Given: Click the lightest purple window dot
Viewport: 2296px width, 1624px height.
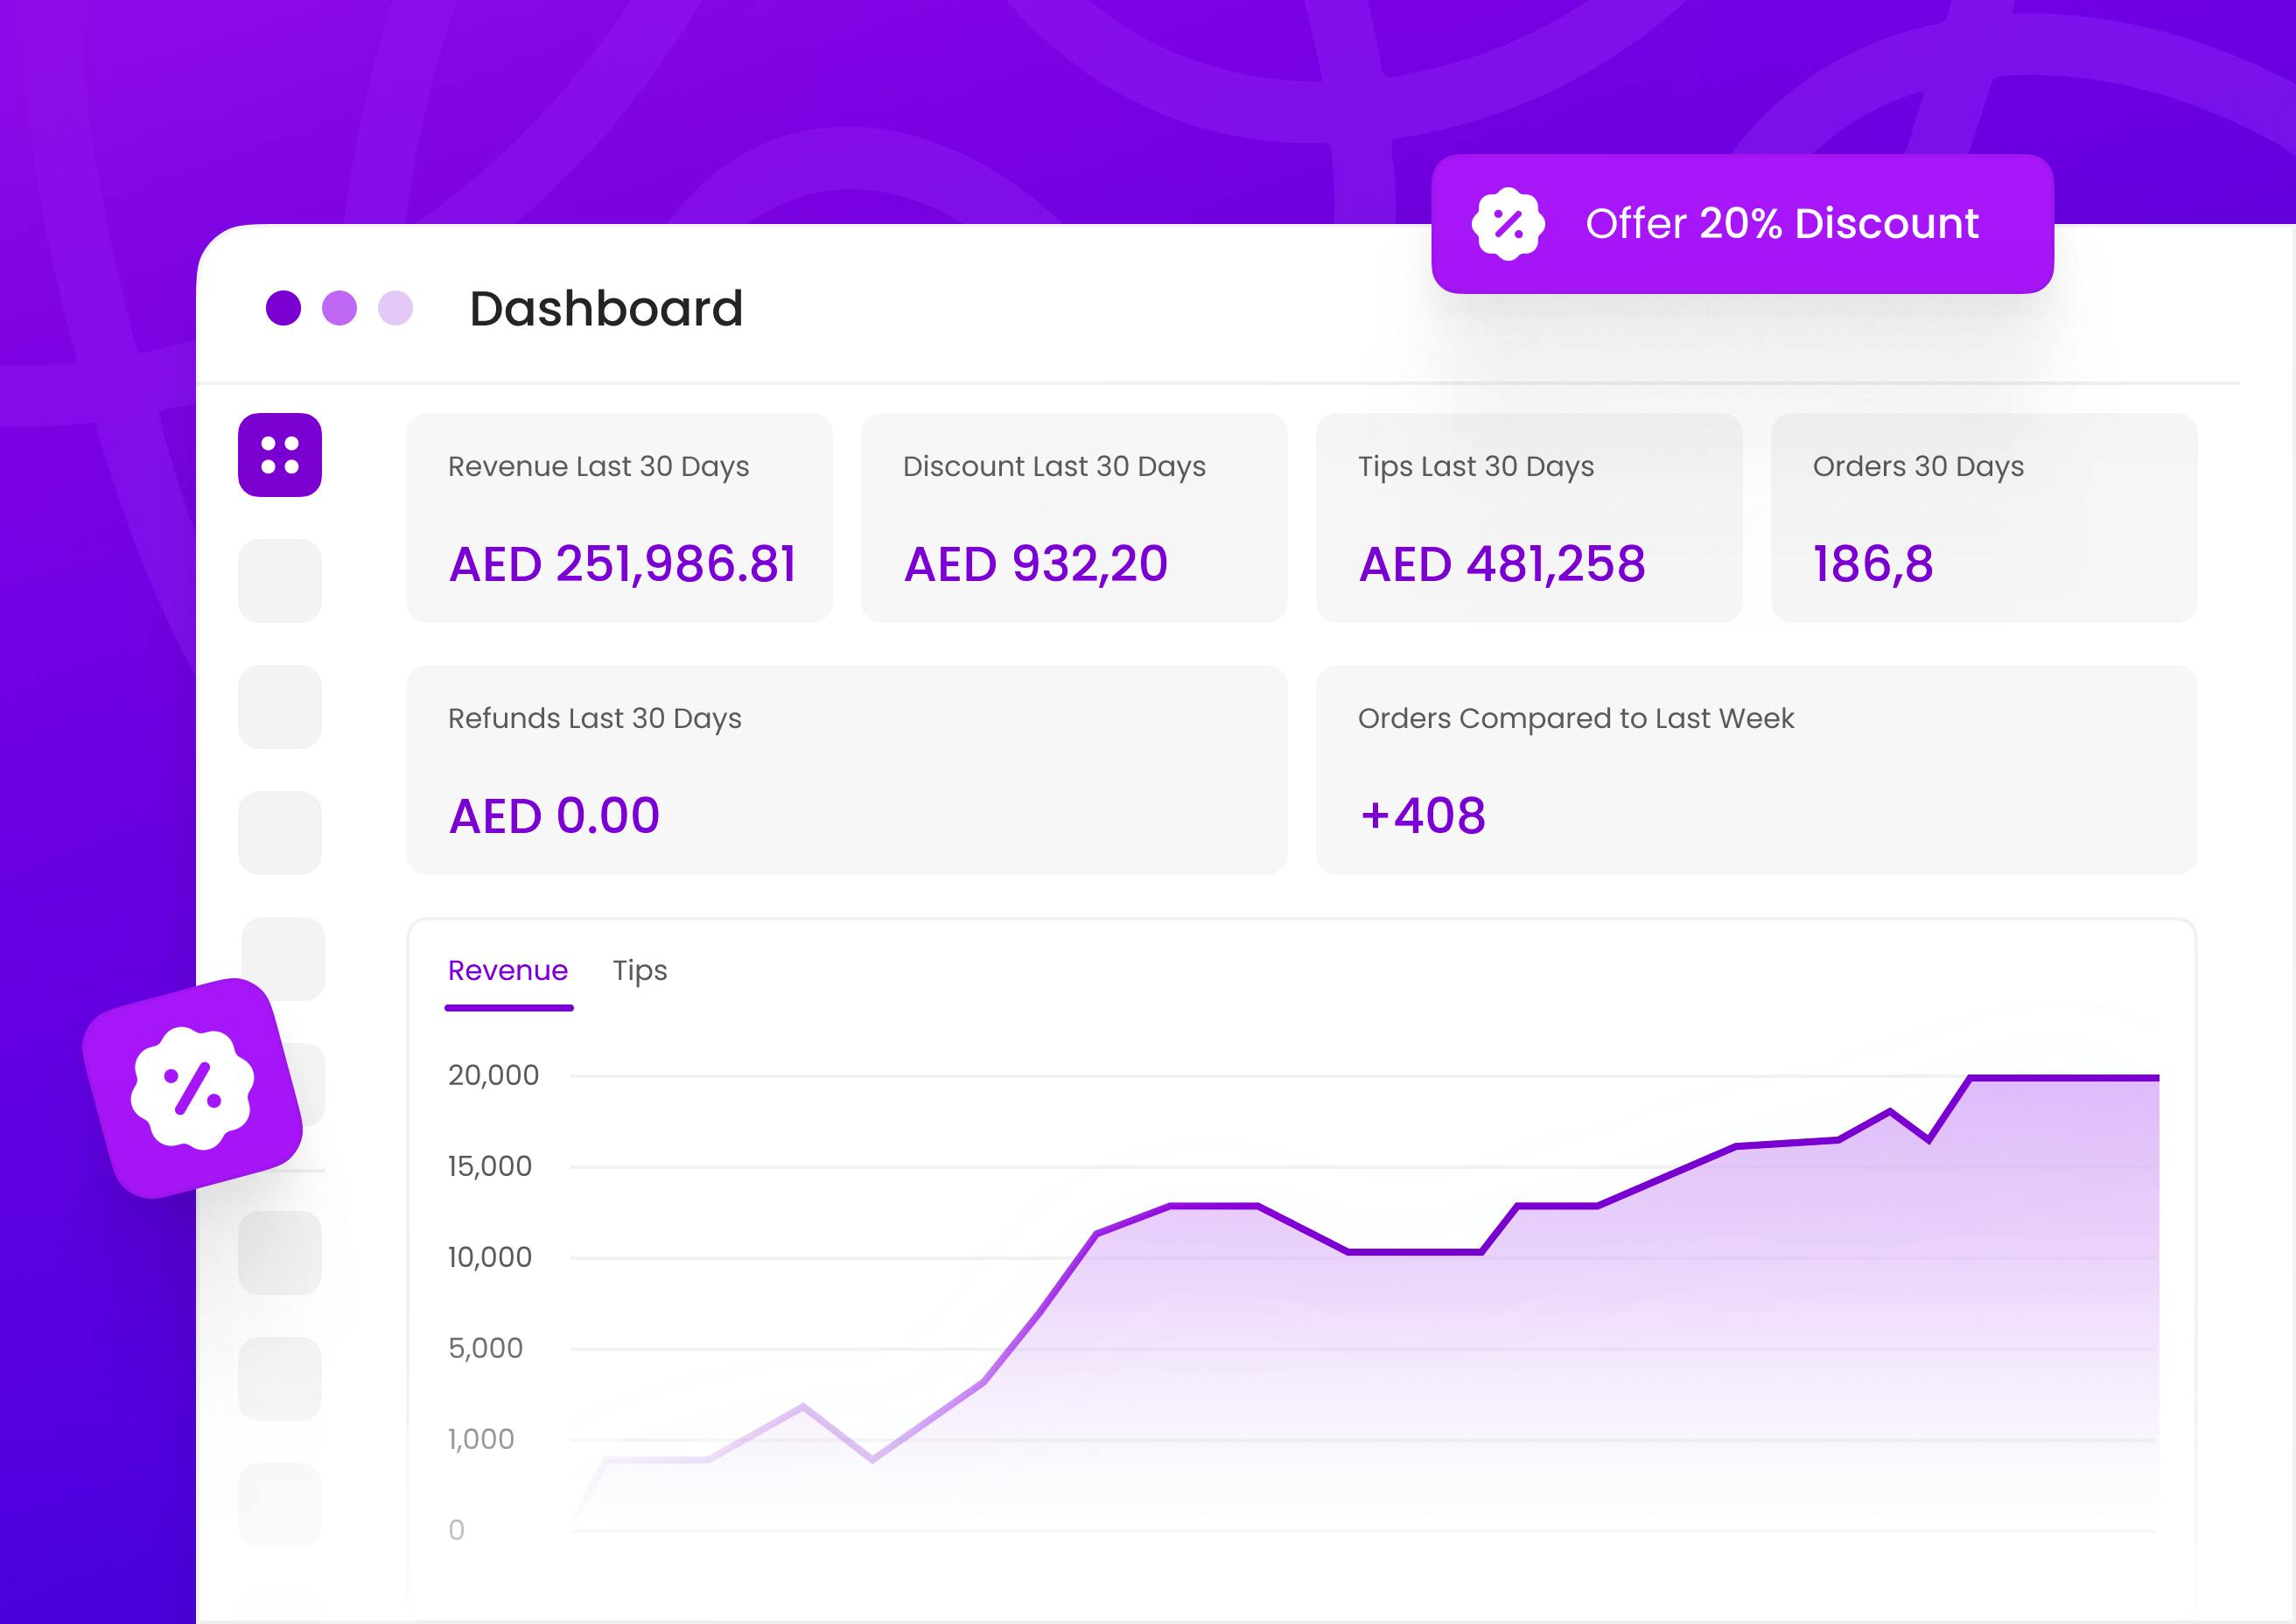Looking at the screenshot, I should coord(395,308).
